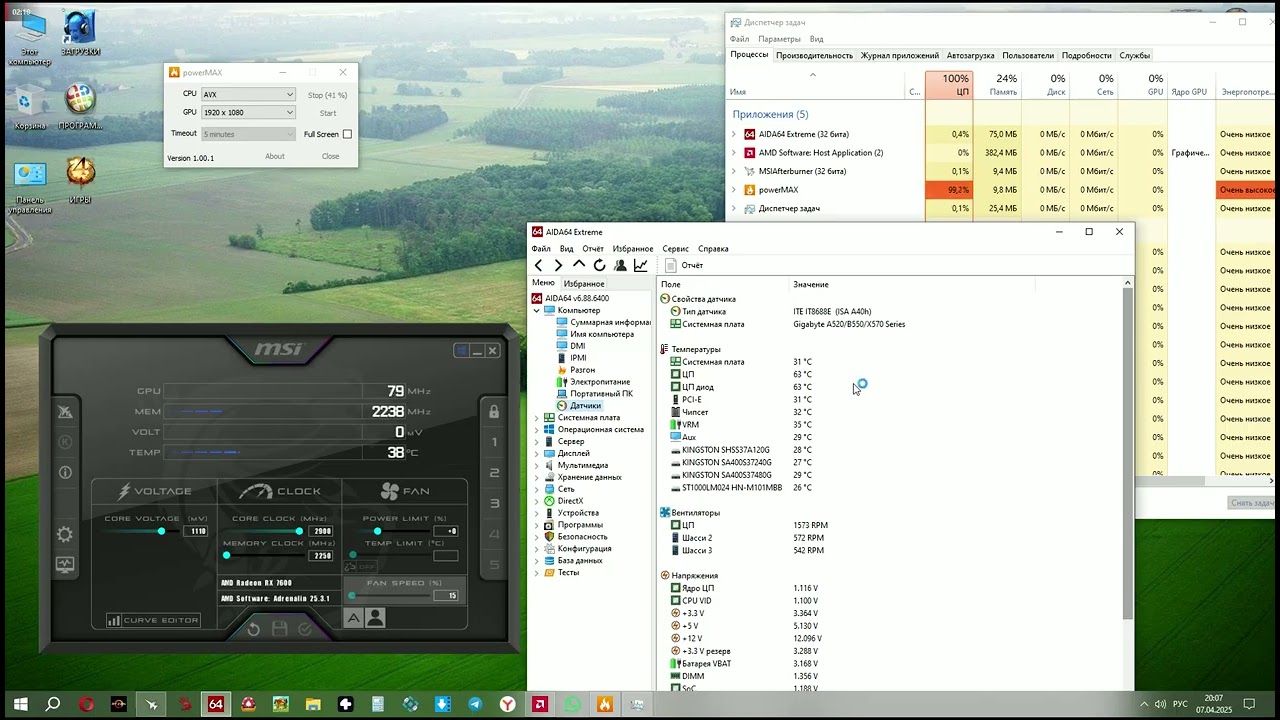
Task: Go up one level in AIDA64
Action: (x=578, y=265)
